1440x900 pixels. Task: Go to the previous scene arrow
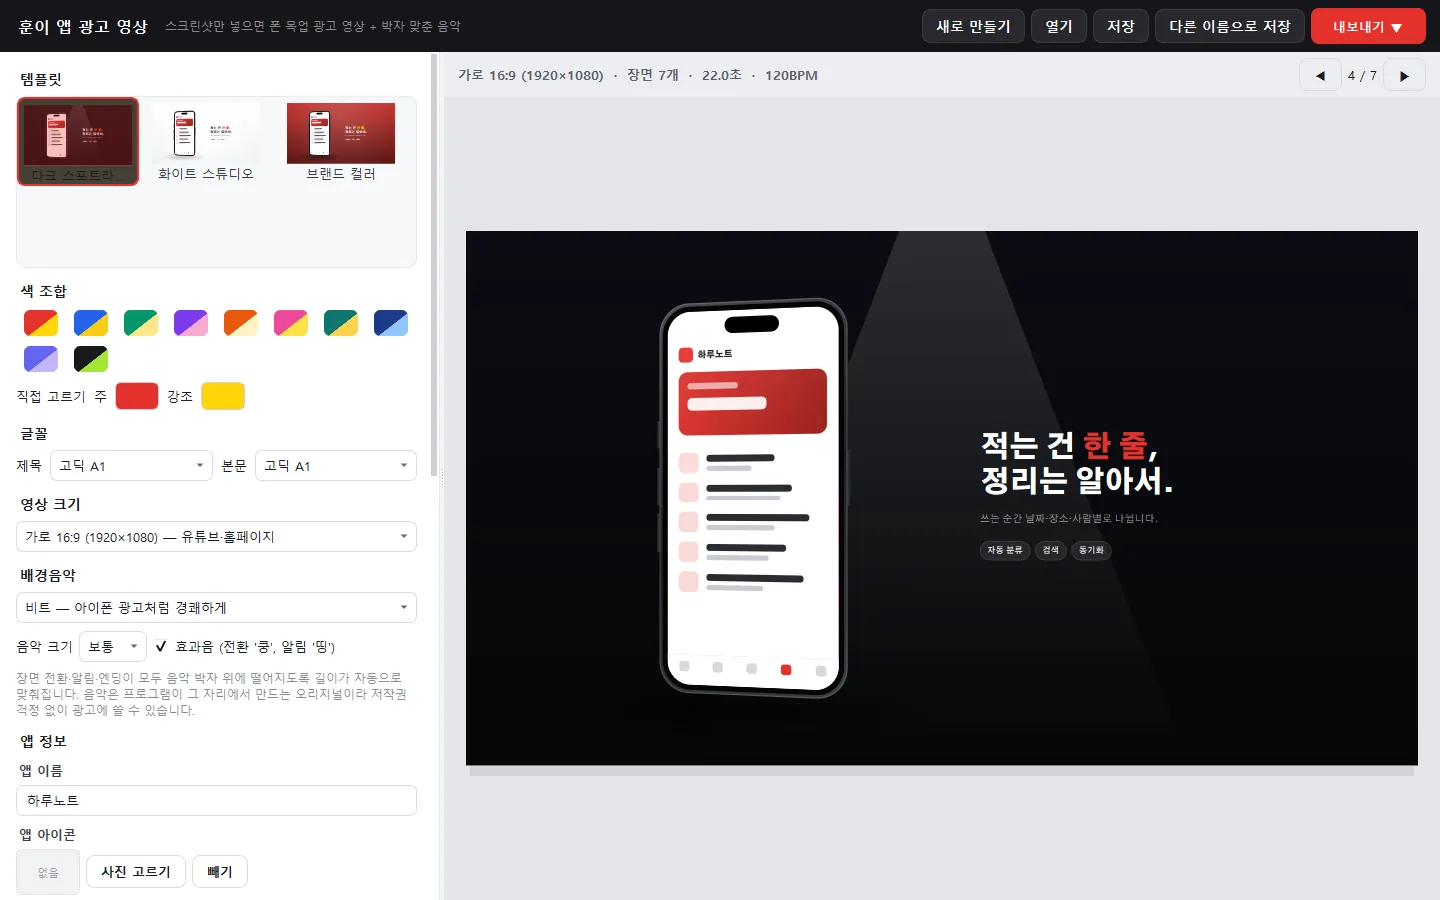point(1320,75)
